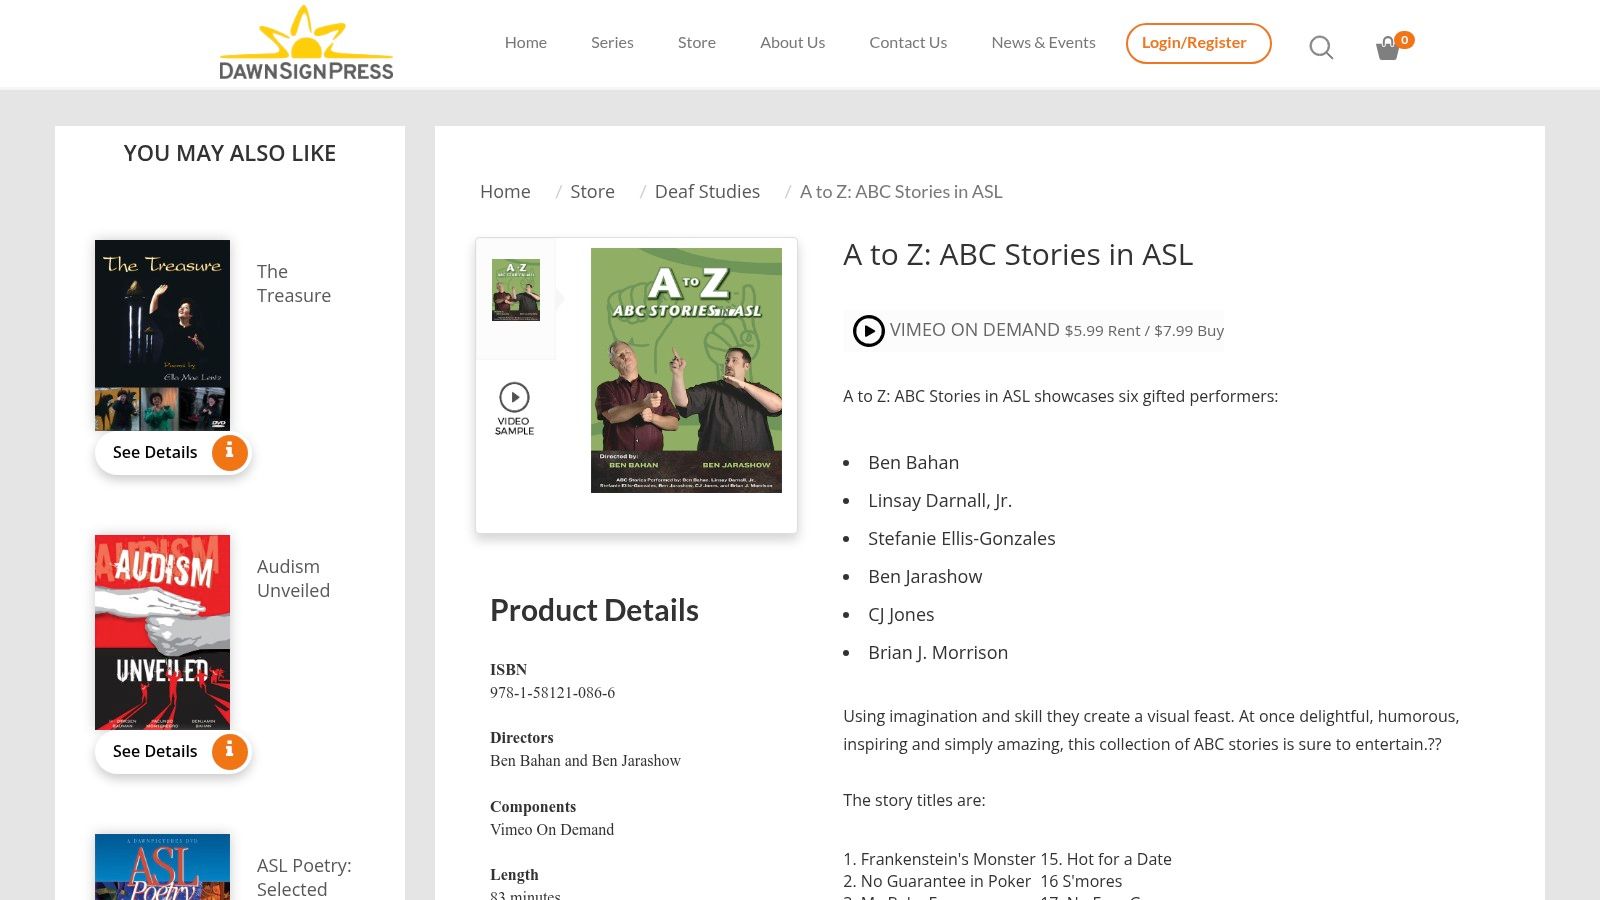
Task: Open the Store menu
Action: (x=697, y=42)
